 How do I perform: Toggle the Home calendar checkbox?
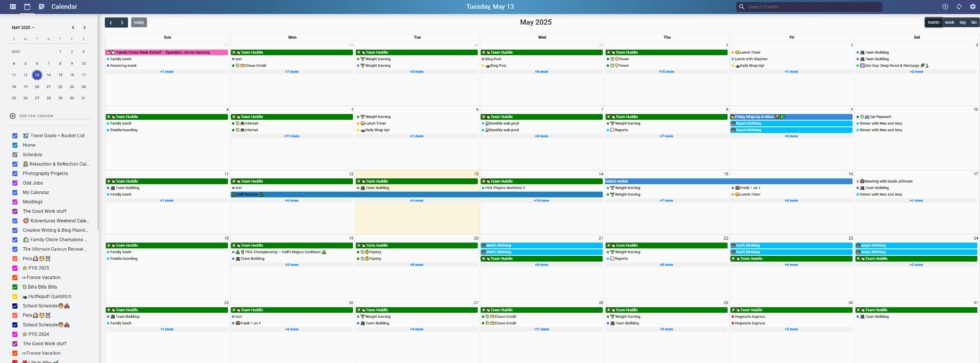pyautogui.click(x=15, y=145)
